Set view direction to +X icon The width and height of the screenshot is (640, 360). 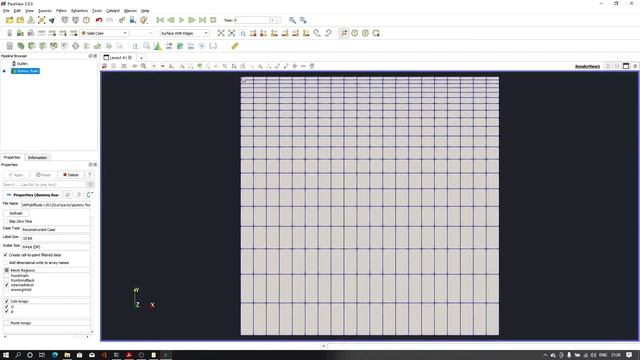[253, 33]
